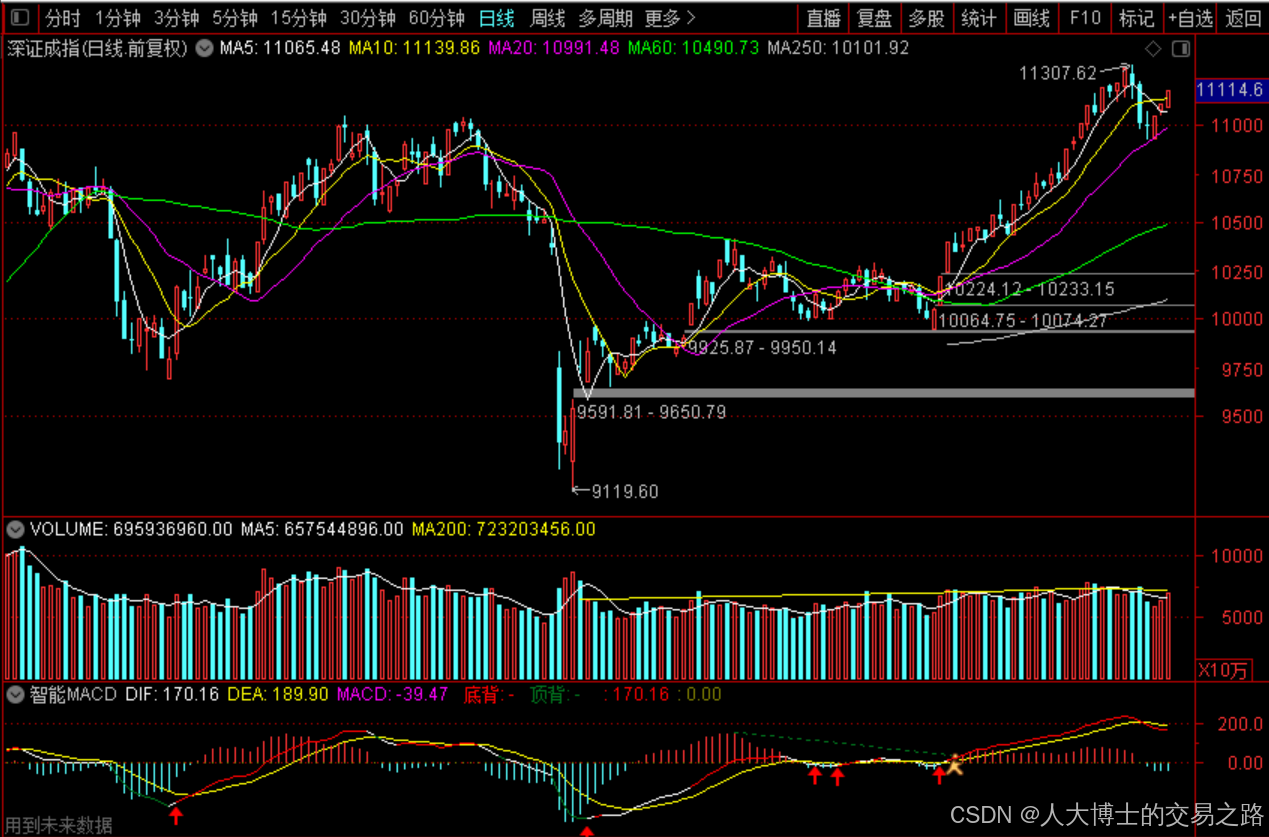Click the 返回 back button

click(1243, 17)
